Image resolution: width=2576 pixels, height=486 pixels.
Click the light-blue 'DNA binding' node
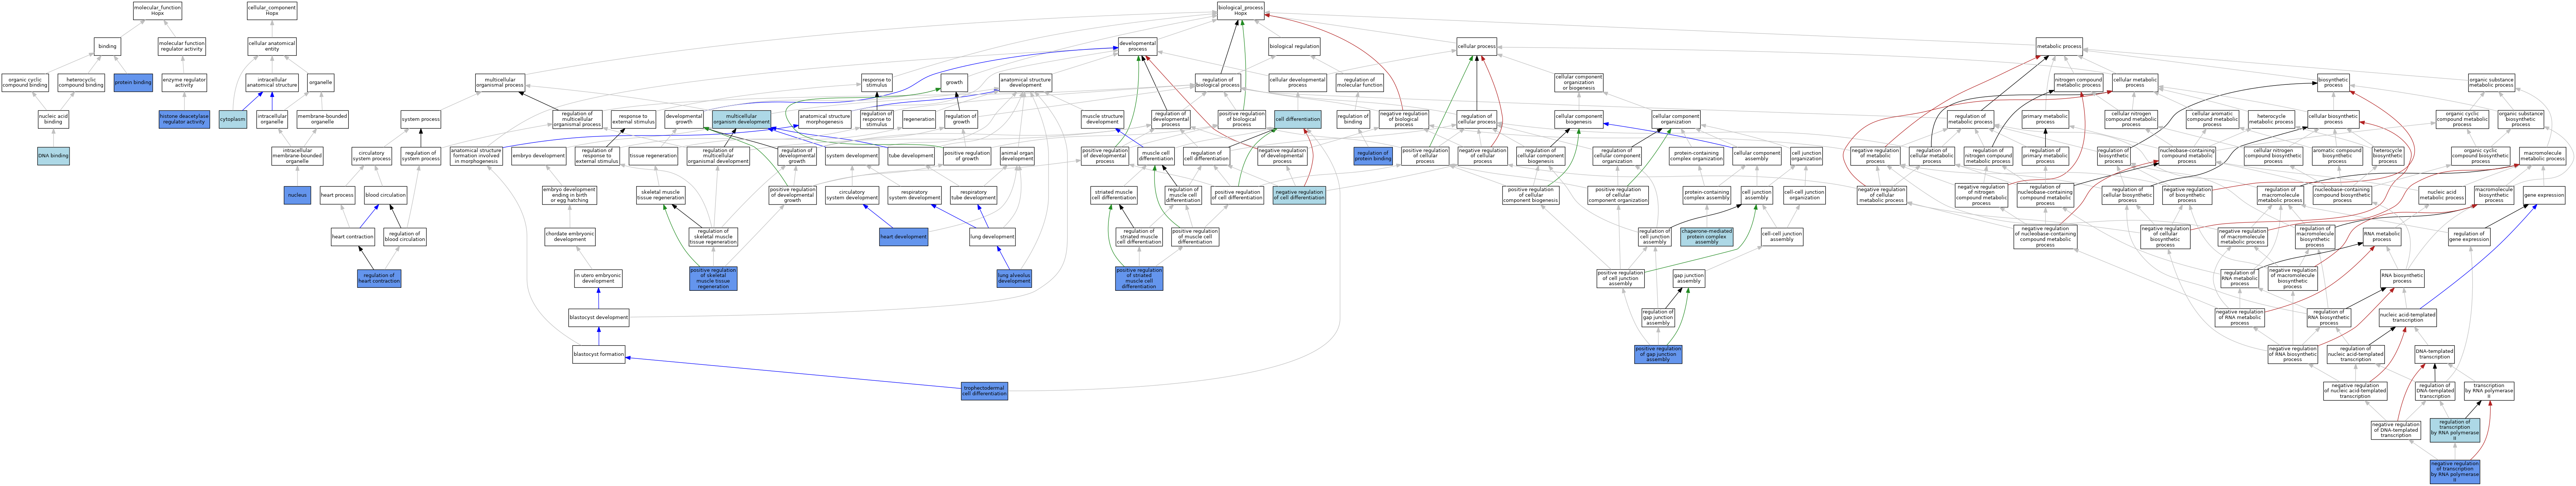(x=53, y=156)
